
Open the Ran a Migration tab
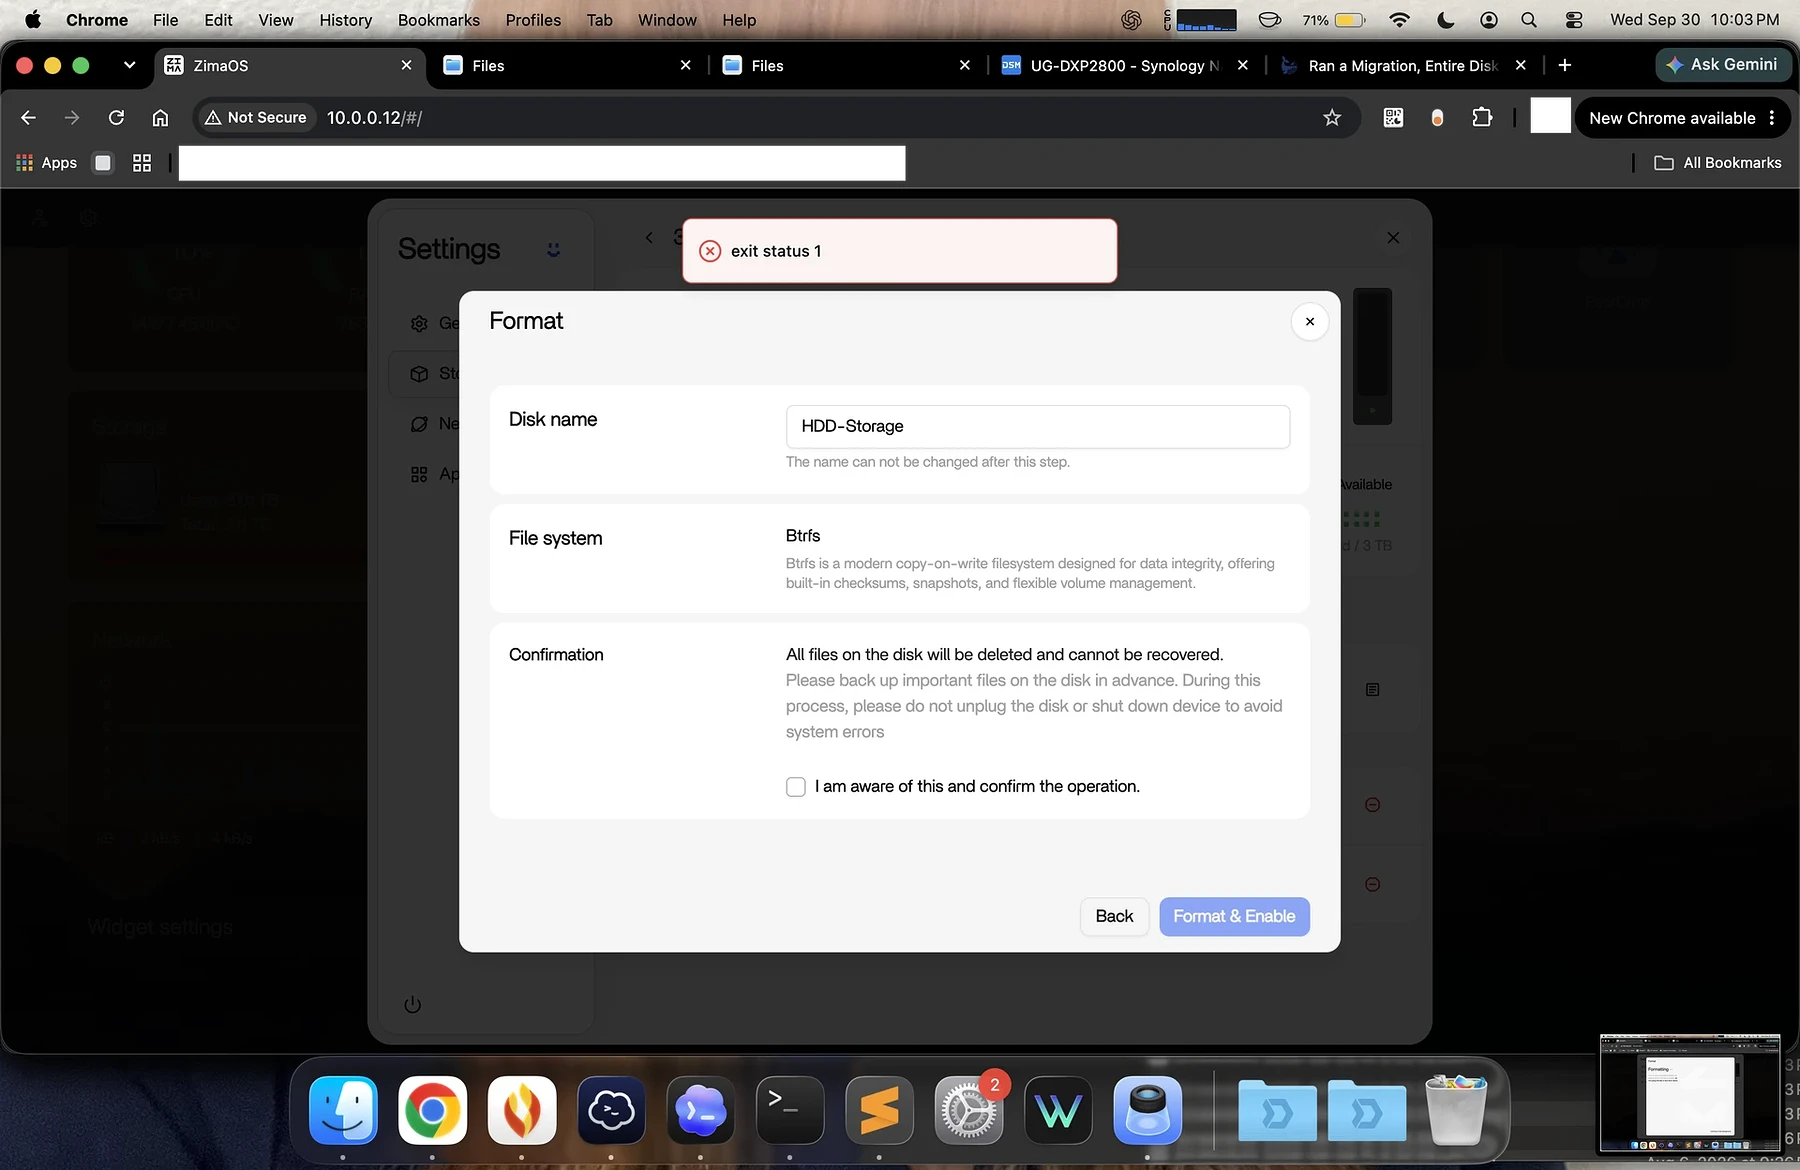pos(1404,66)
